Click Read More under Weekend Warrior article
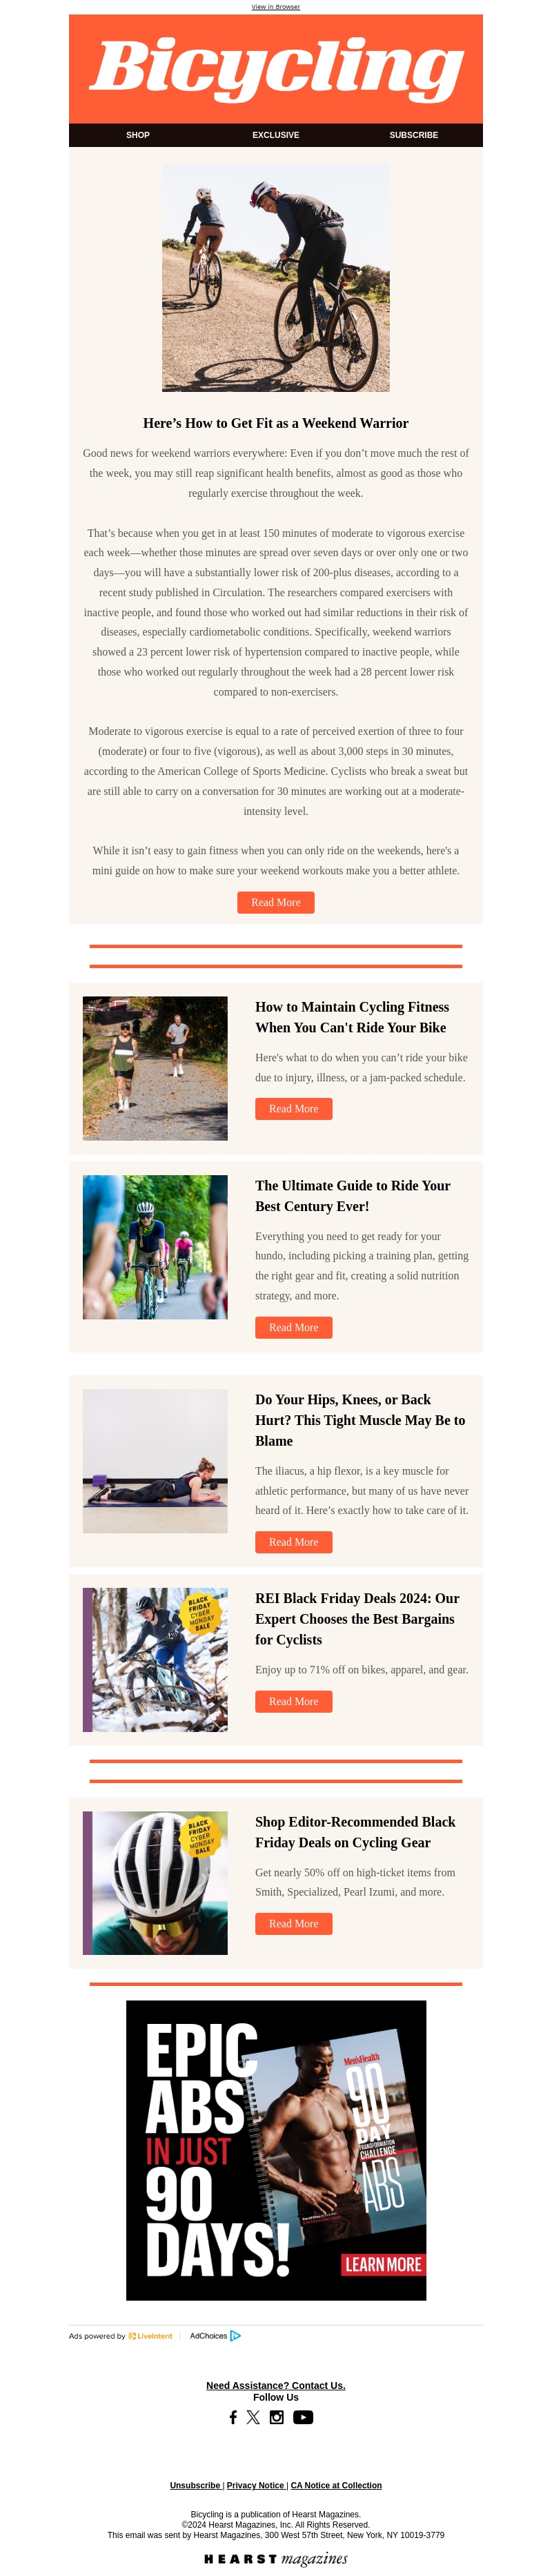Image resolution: width=552 pixels, height=2576 pixels. [276, 902]
